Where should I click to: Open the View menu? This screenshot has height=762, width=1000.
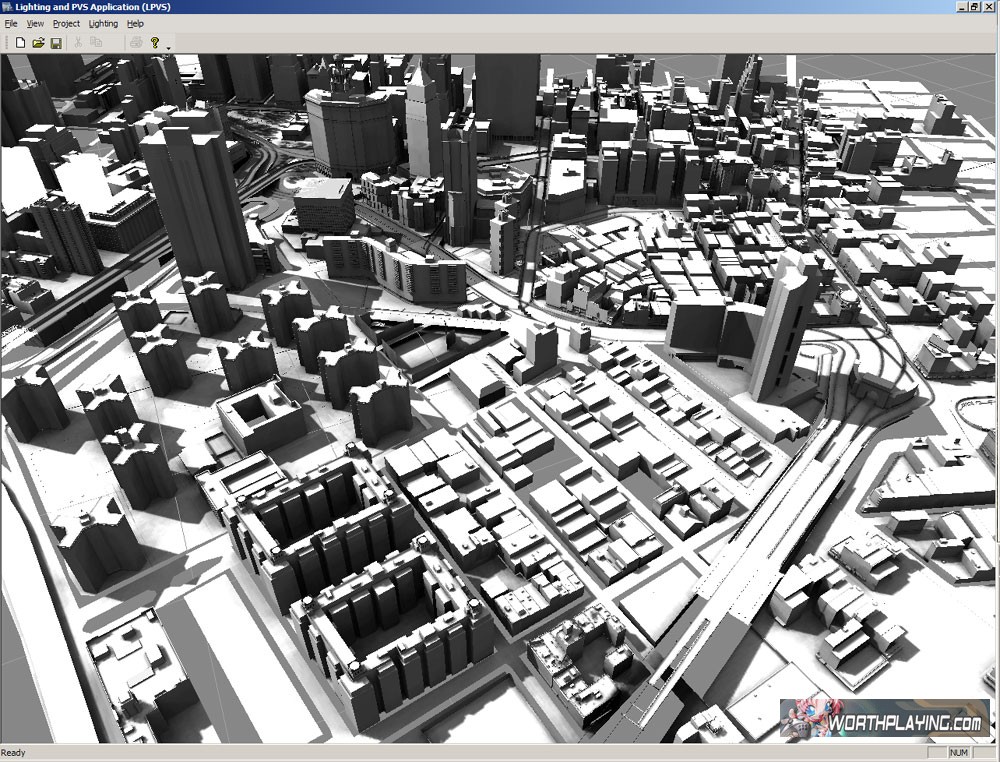coord(35,23)
